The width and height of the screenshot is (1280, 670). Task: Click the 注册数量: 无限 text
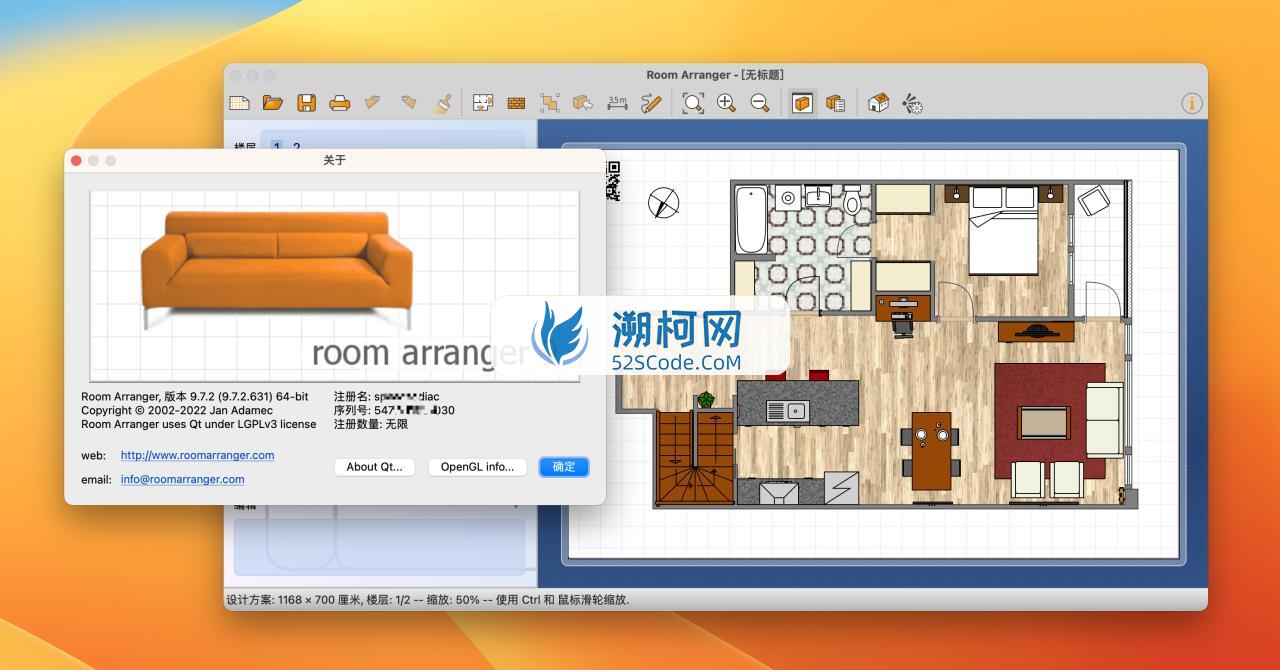pos(371,424)
